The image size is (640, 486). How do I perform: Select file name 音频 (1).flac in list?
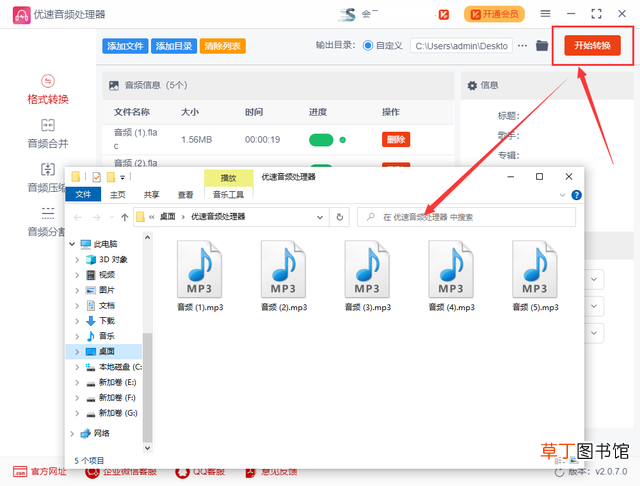tap(136, 139)
